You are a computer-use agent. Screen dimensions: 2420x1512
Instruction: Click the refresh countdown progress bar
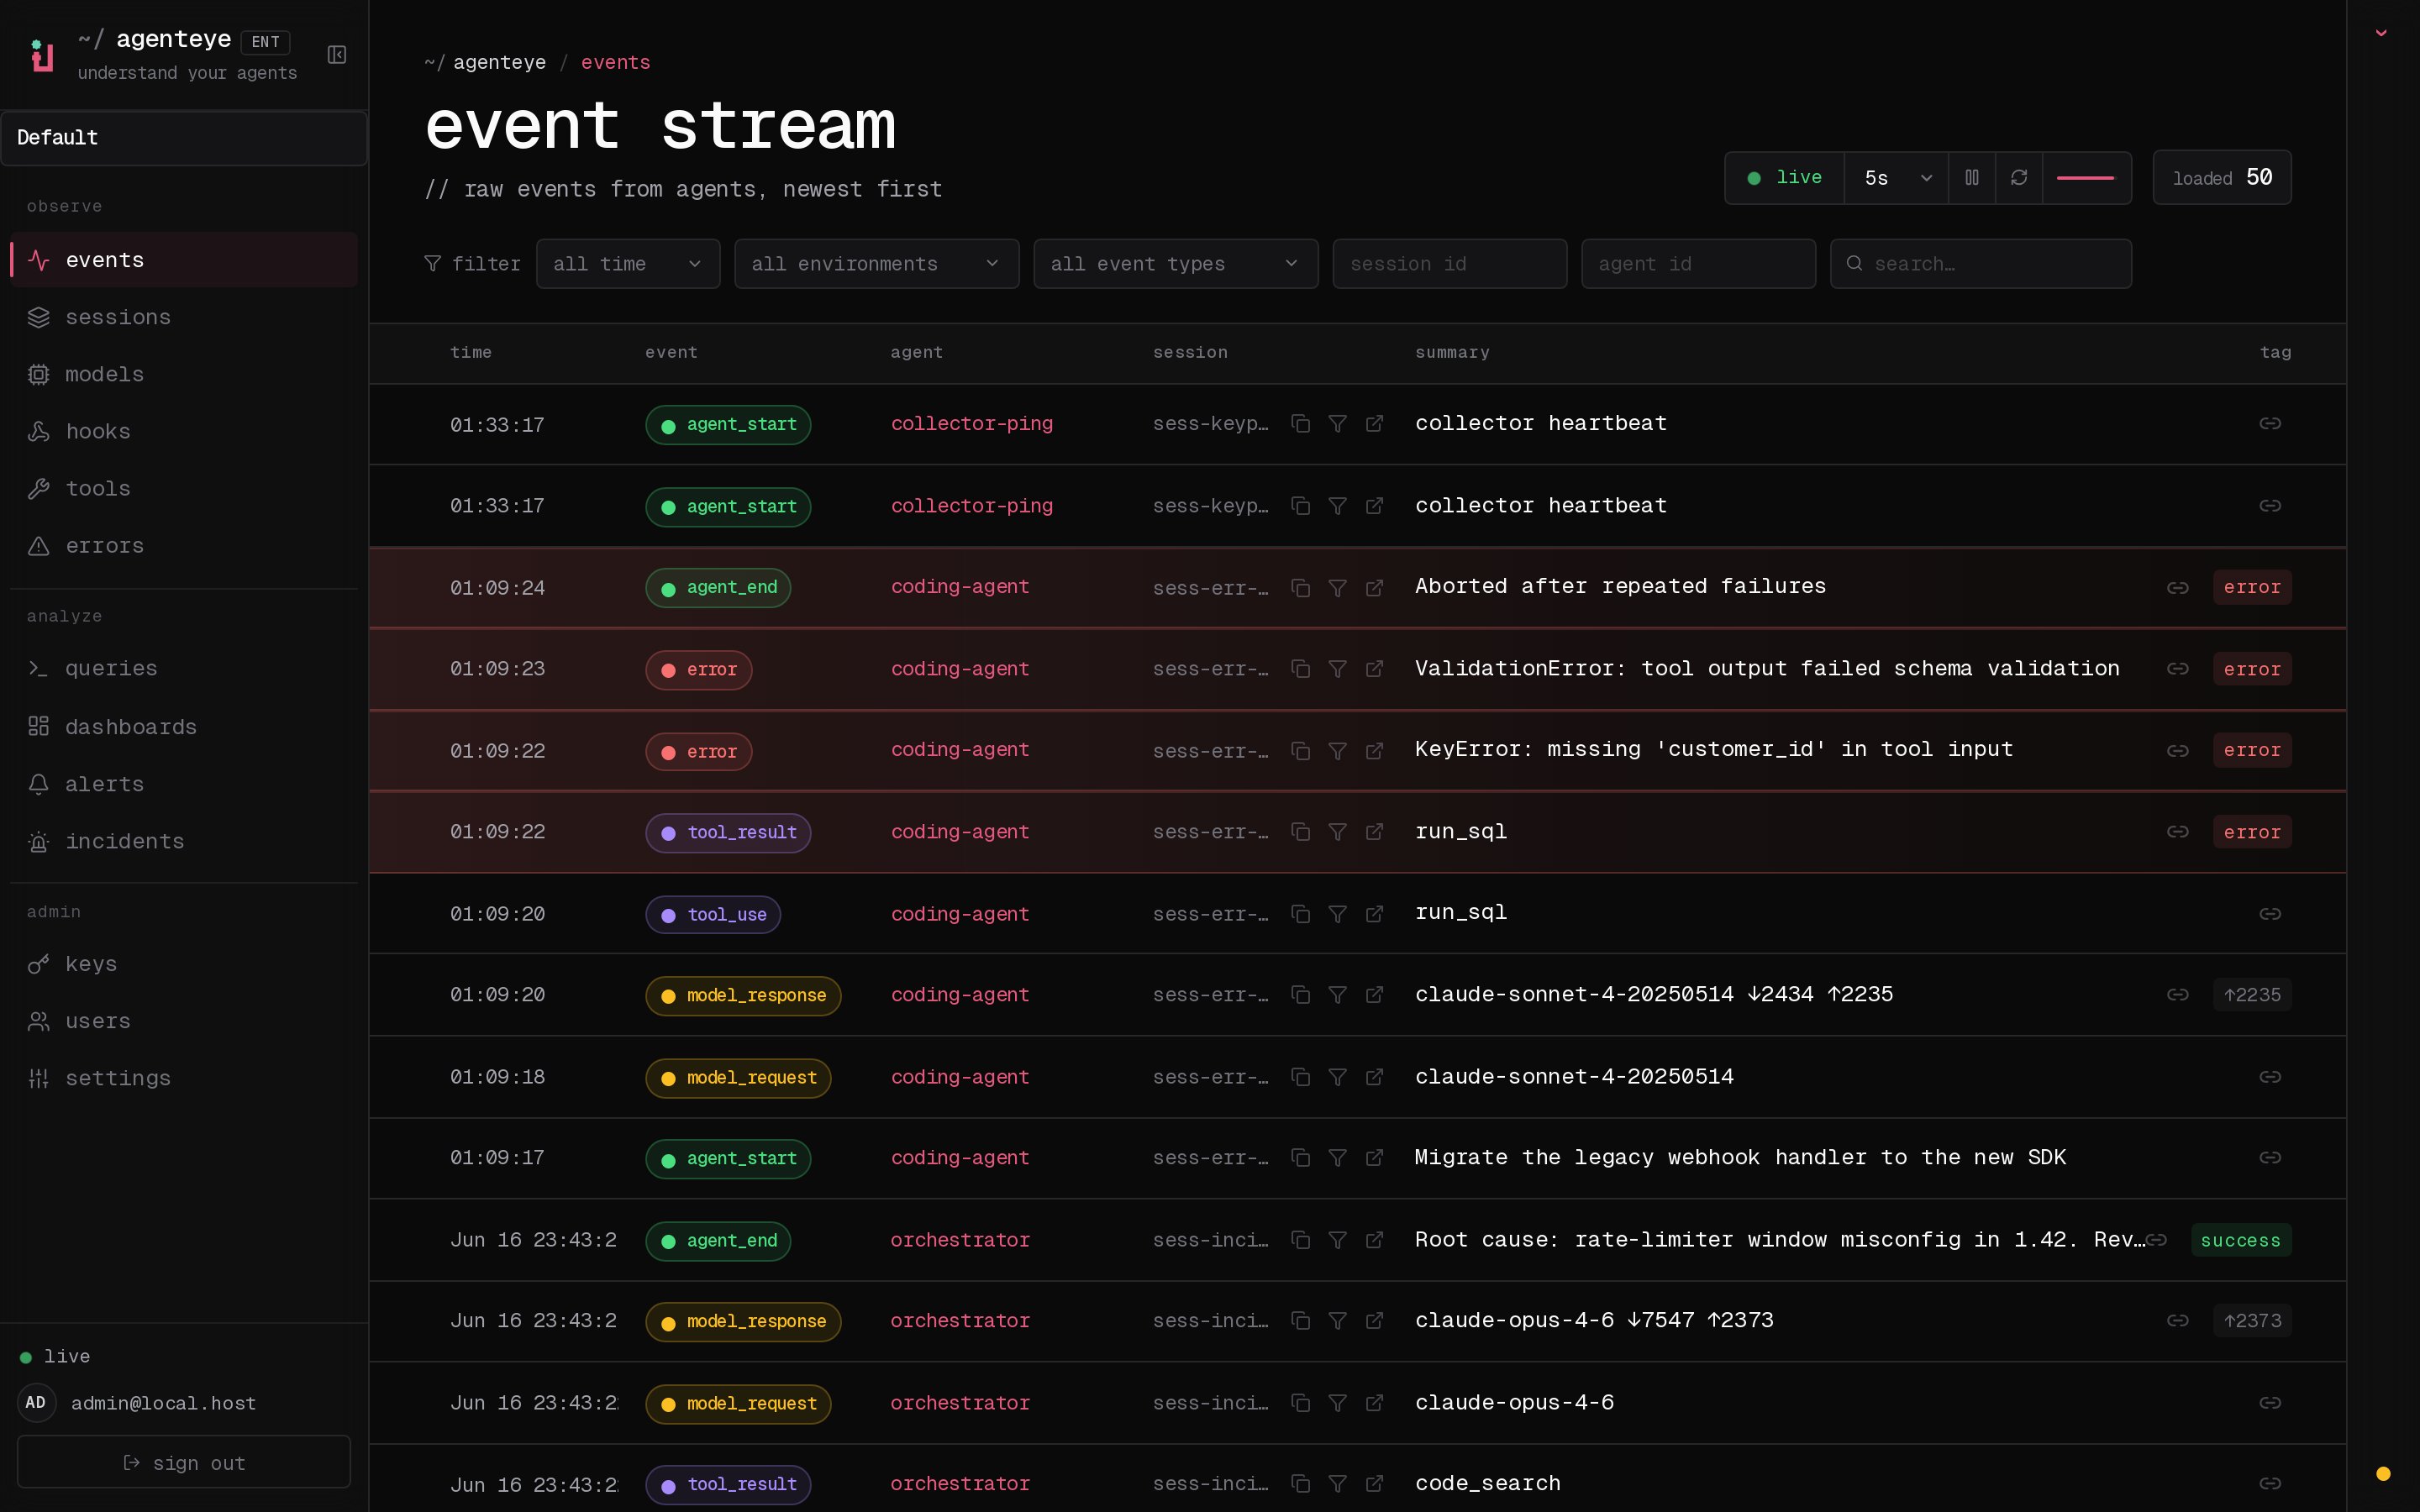tap(2085, 178)
